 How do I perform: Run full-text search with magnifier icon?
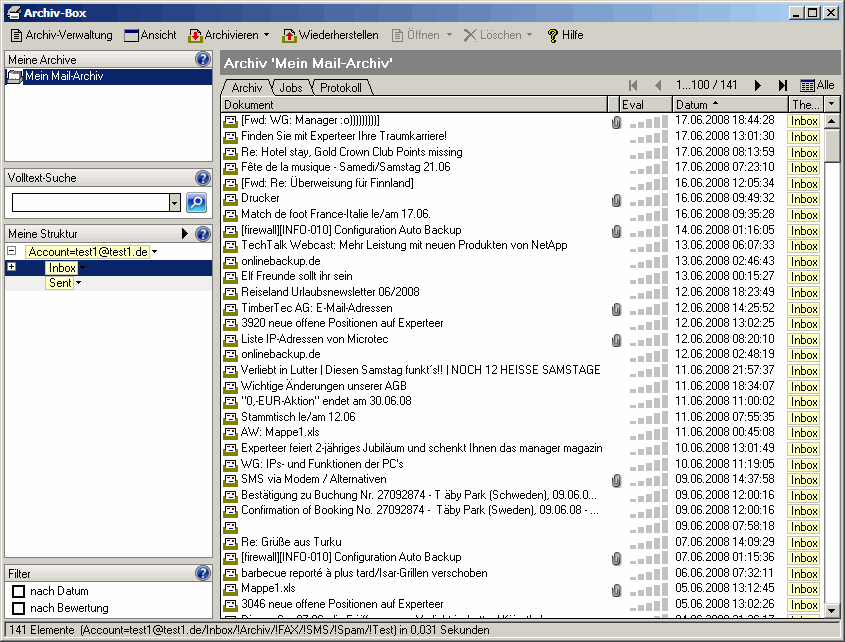196,202
